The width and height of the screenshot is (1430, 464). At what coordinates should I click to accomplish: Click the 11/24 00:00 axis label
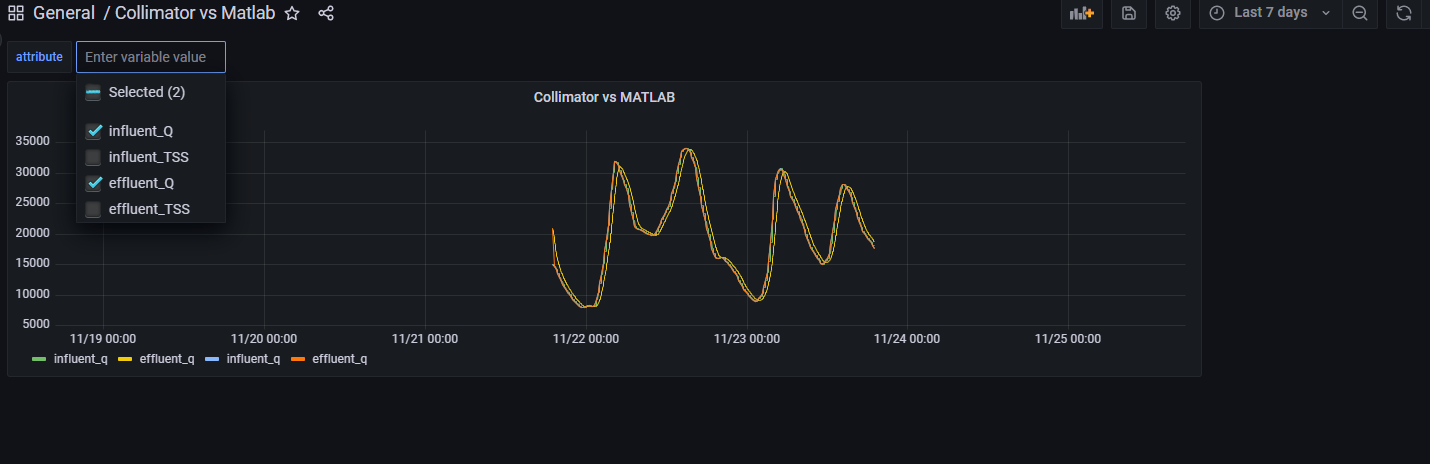click(907, 339)
